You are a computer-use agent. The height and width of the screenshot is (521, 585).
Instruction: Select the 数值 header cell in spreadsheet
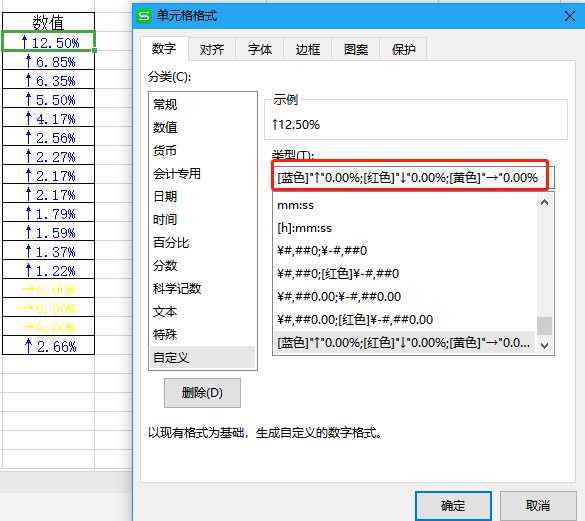click(x=49, y=22)
